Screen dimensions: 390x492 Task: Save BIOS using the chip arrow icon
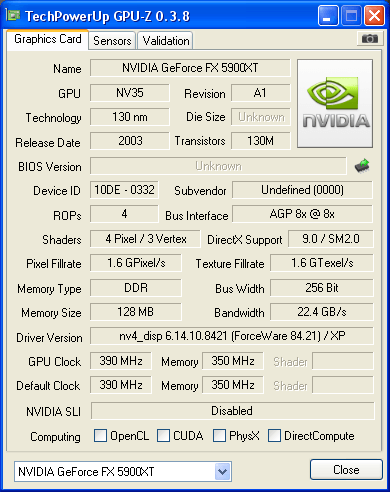(362, 166)
